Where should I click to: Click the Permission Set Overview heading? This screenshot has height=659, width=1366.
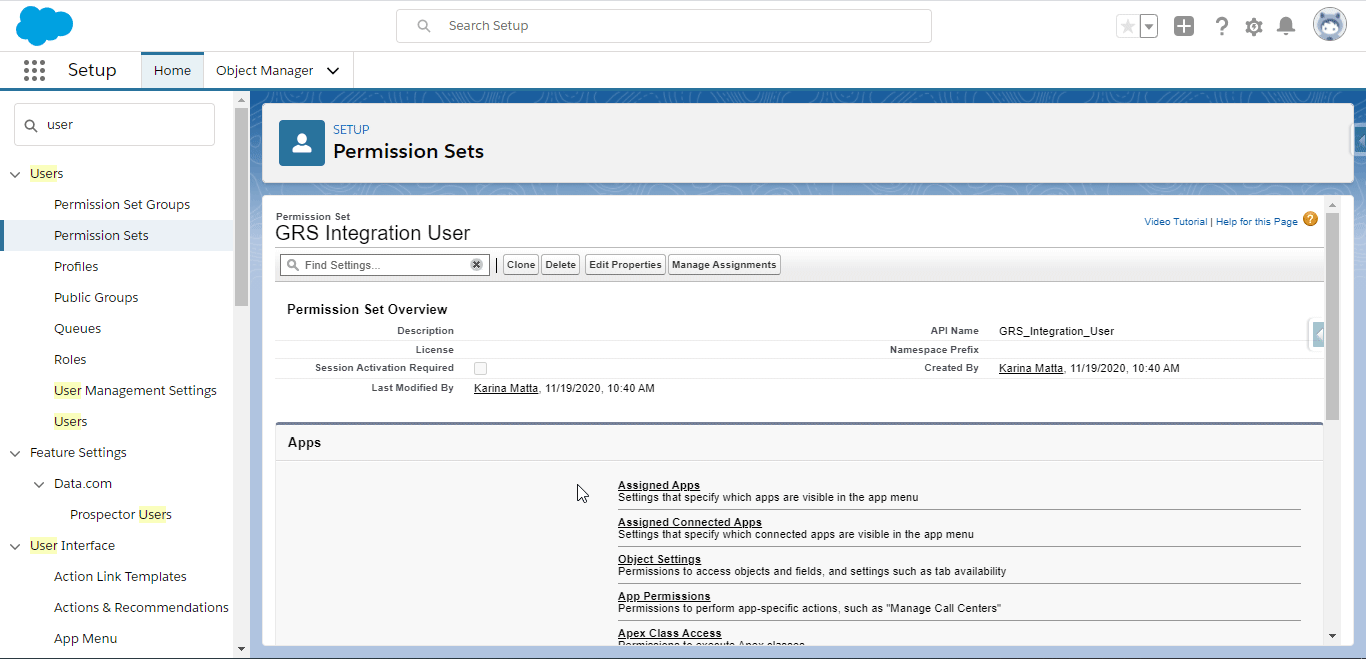point(367,310)
